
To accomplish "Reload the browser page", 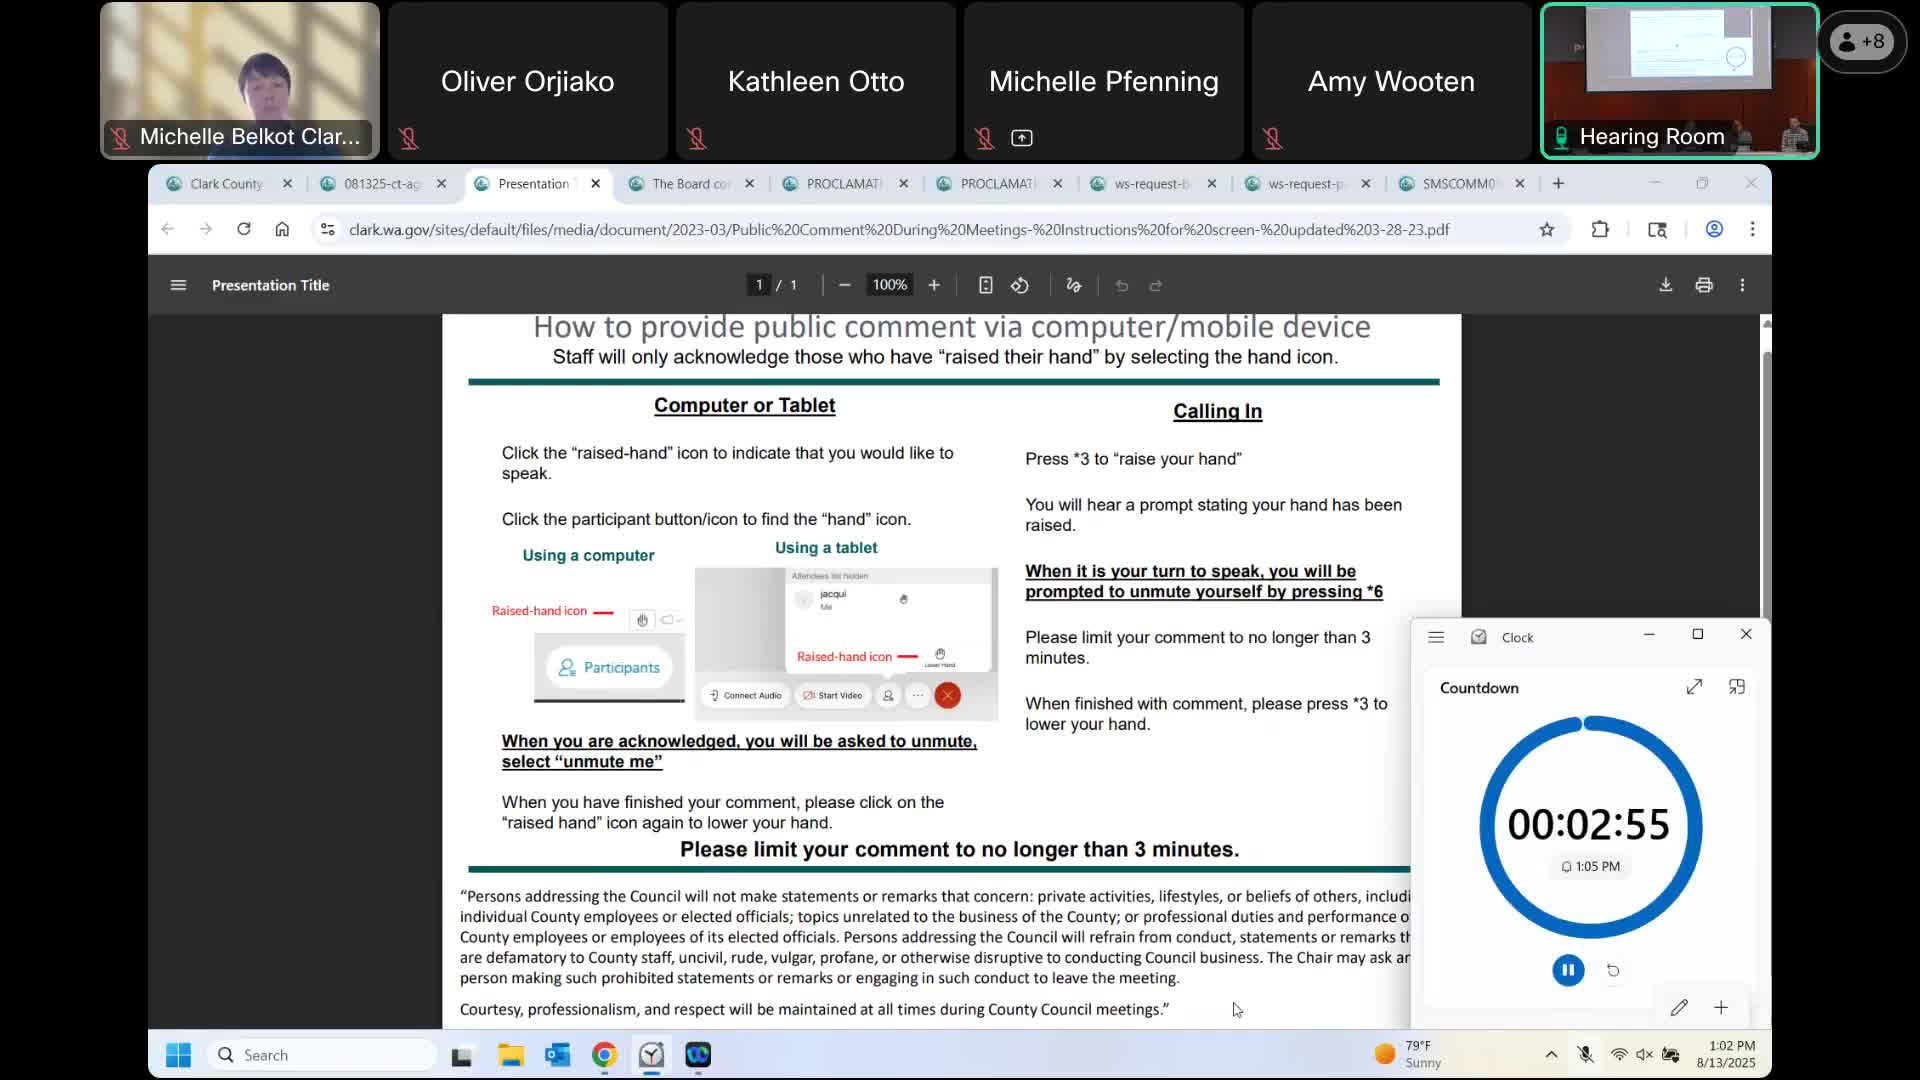I will click(243, 229).
